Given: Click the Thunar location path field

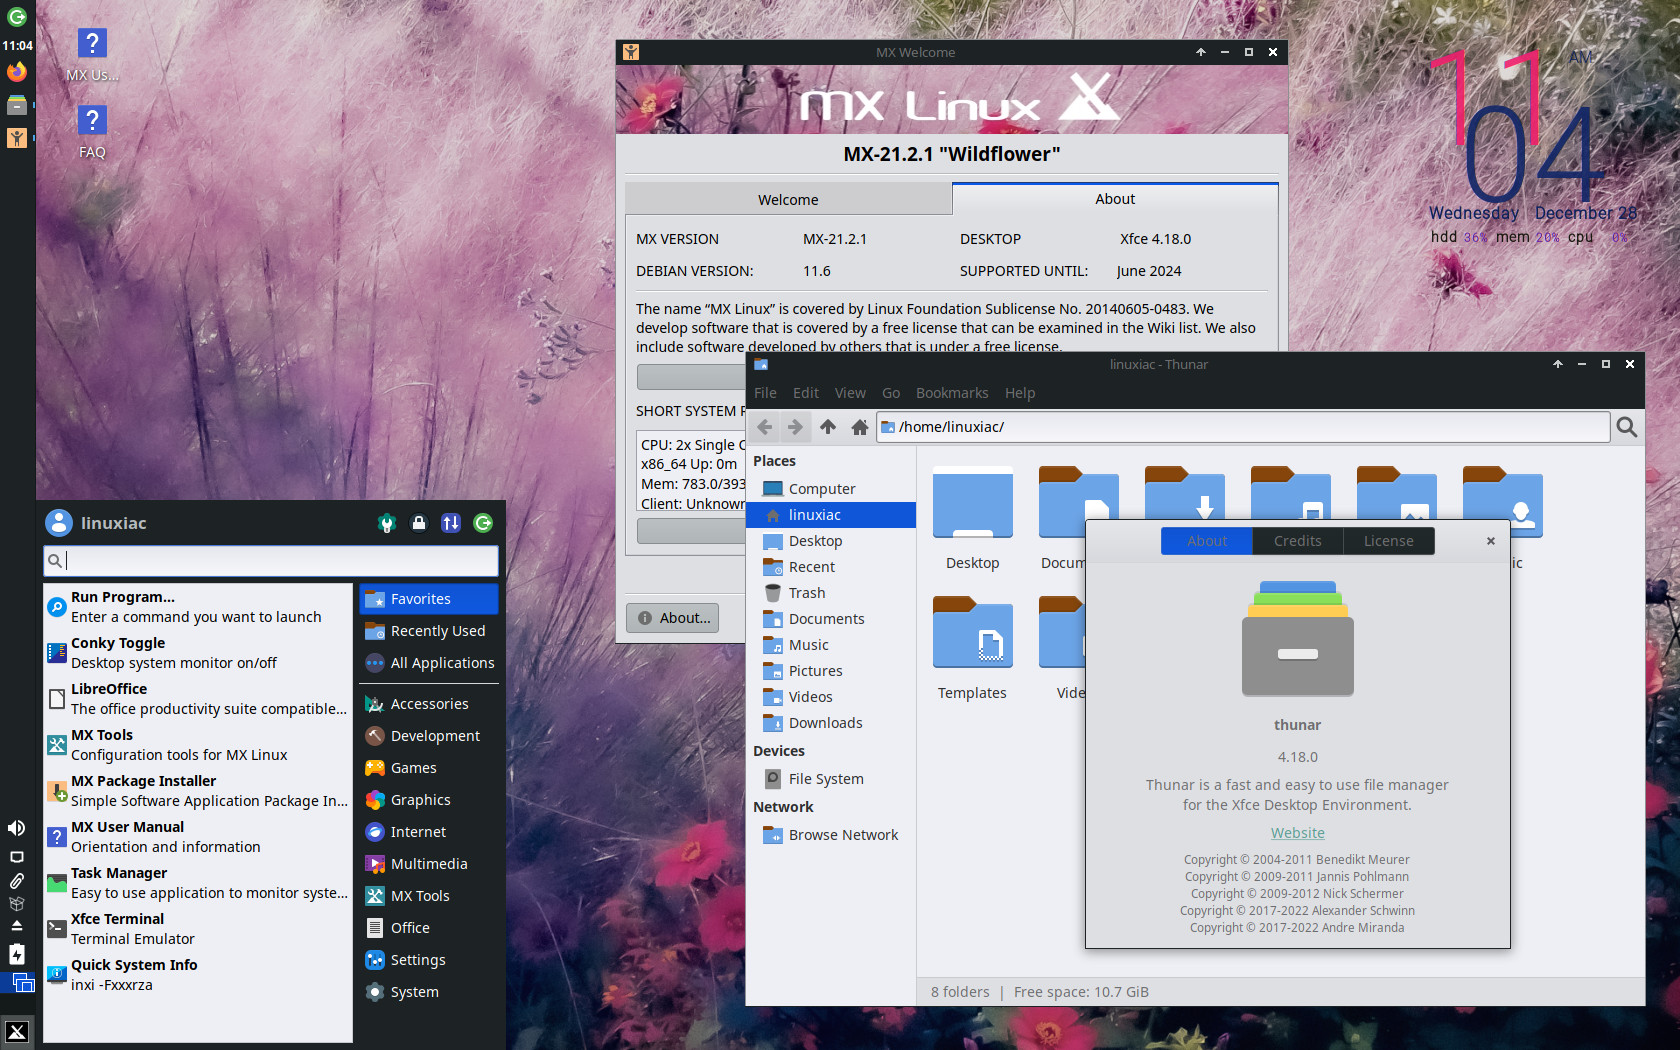Looking at the screenshot, I should 1243,427.
